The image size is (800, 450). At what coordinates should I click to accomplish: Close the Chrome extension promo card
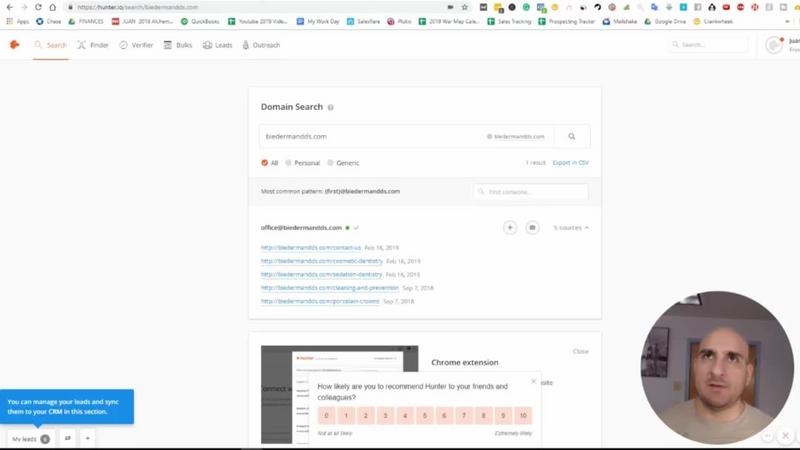pos(581,352)
